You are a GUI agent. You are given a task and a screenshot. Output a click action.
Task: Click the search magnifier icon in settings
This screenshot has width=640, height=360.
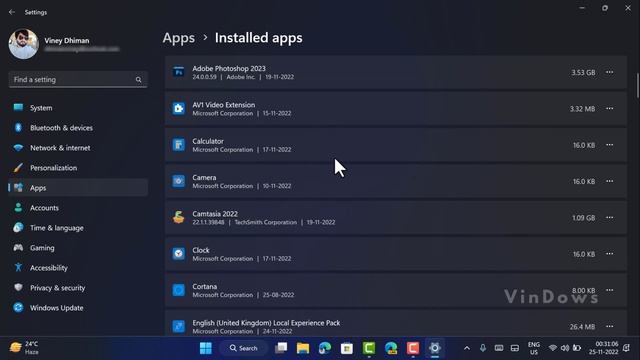click(138, 80)
